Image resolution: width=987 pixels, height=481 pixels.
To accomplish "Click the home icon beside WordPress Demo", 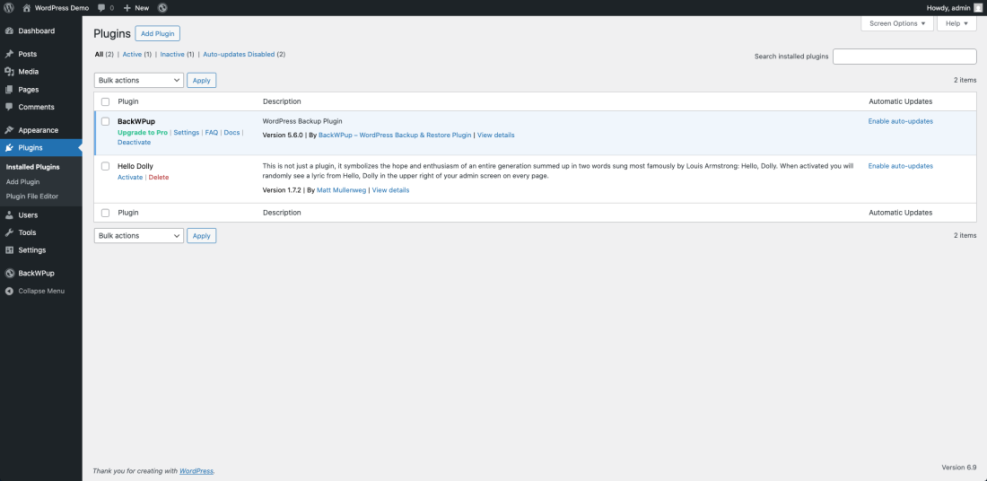I will (x=26, y=8).
